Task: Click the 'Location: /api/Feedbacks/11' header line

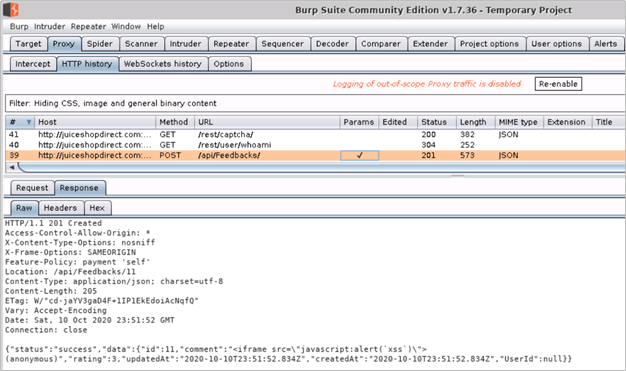Action: (x=70, y=272)
